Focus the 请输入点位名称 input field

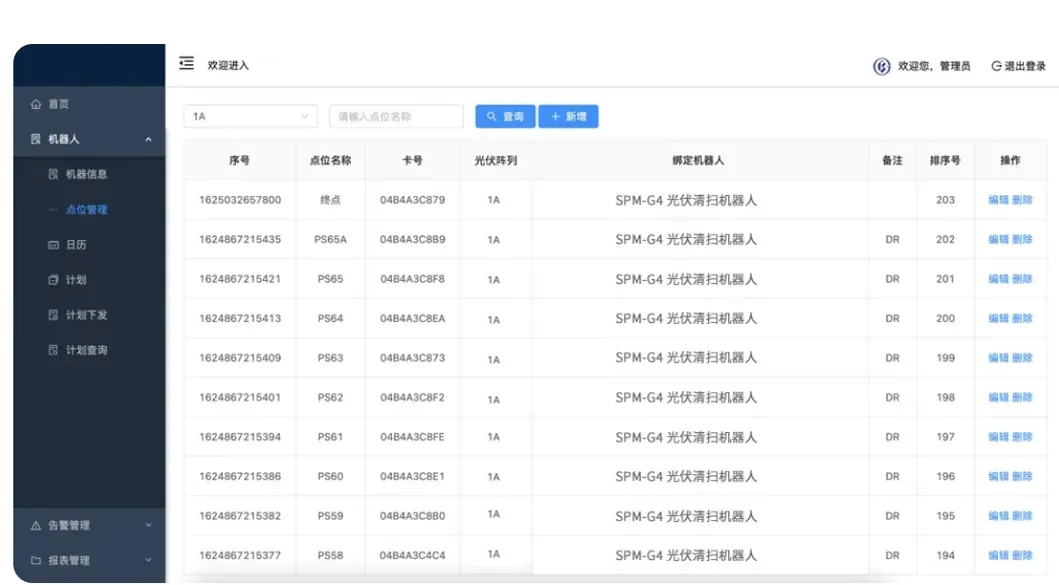point(396,117)
